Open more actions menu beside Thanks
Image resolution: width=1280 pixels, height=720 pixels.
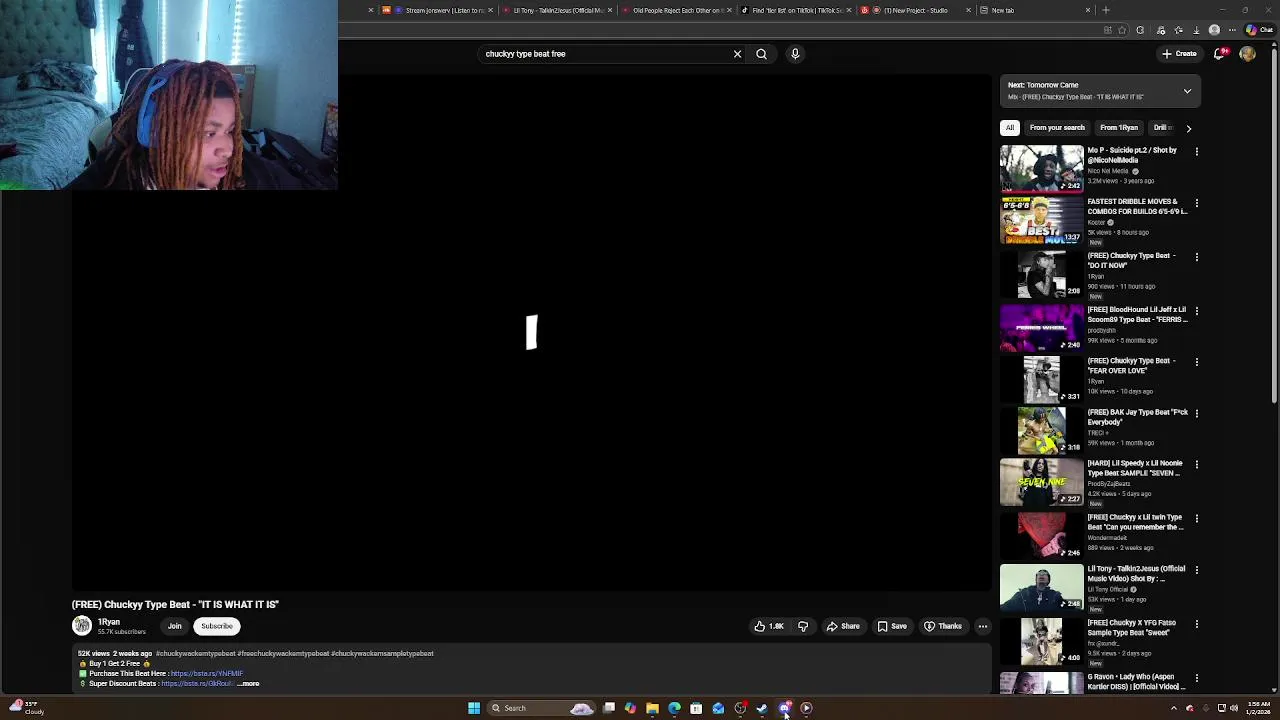(x=983, y=626)
